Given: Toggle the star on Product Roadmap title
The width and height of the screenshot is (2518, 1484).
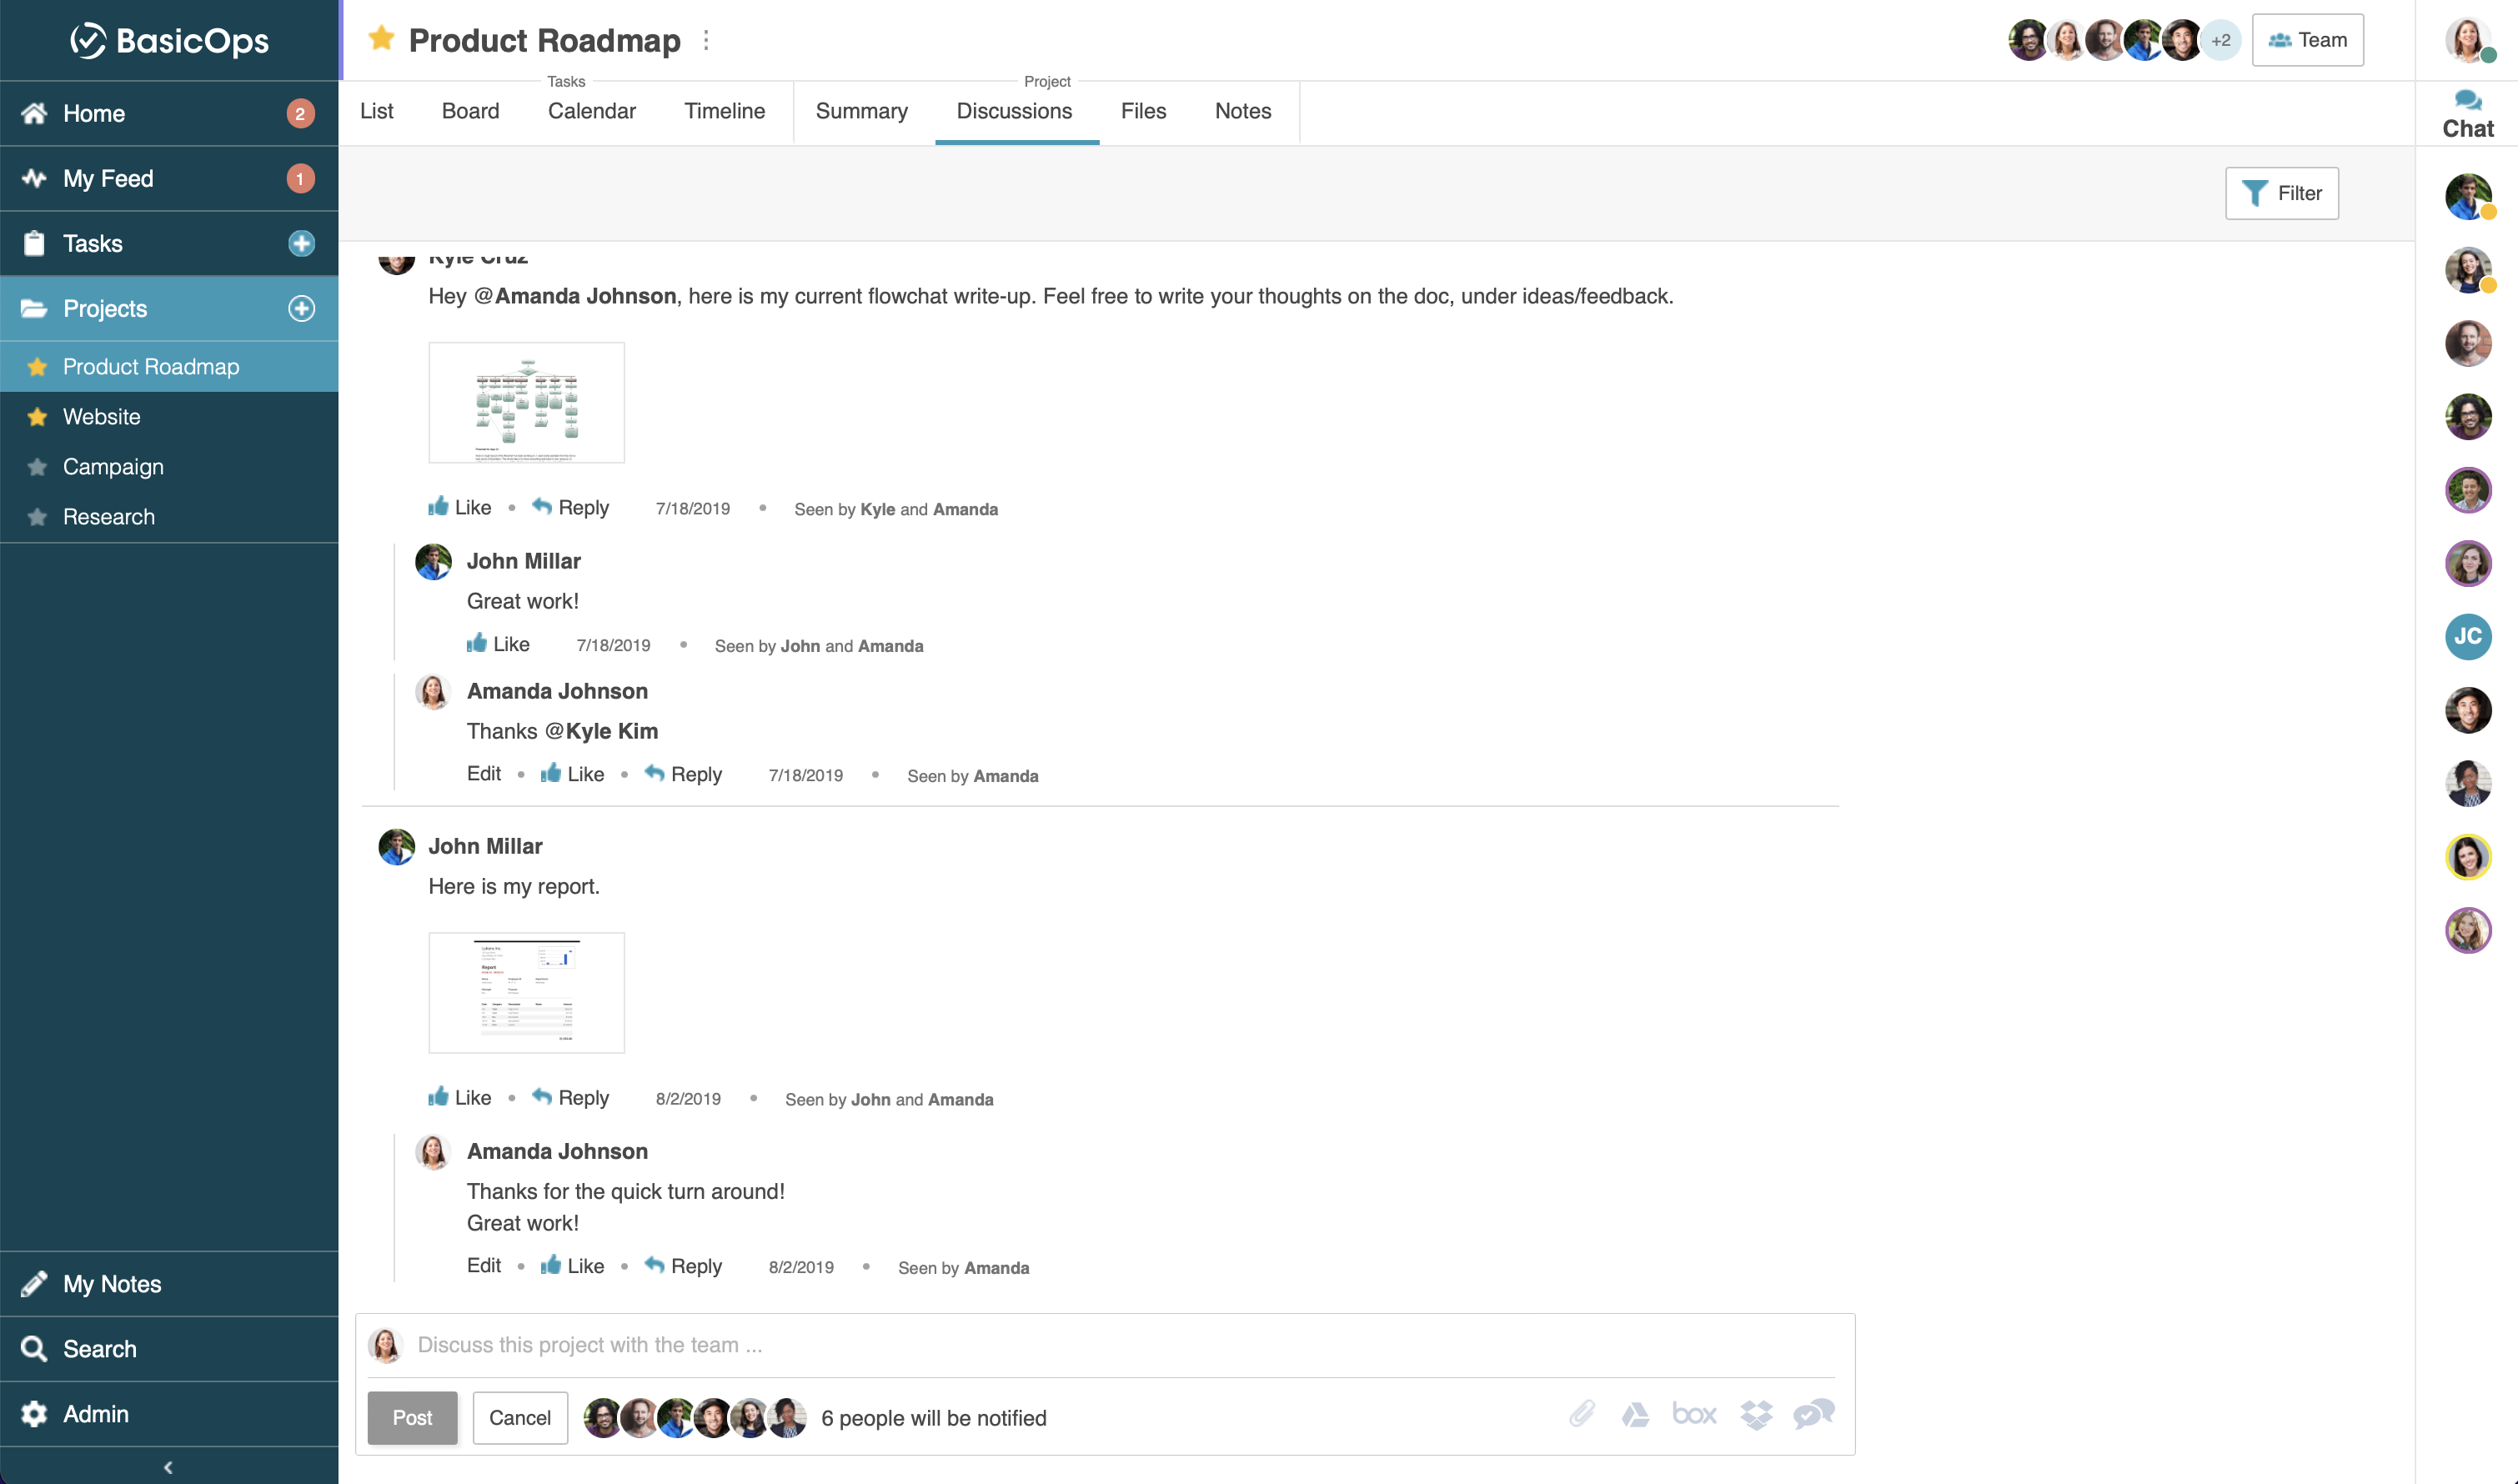Looking at the screenshot, I should pyautogui.click(x=381, y=39).
